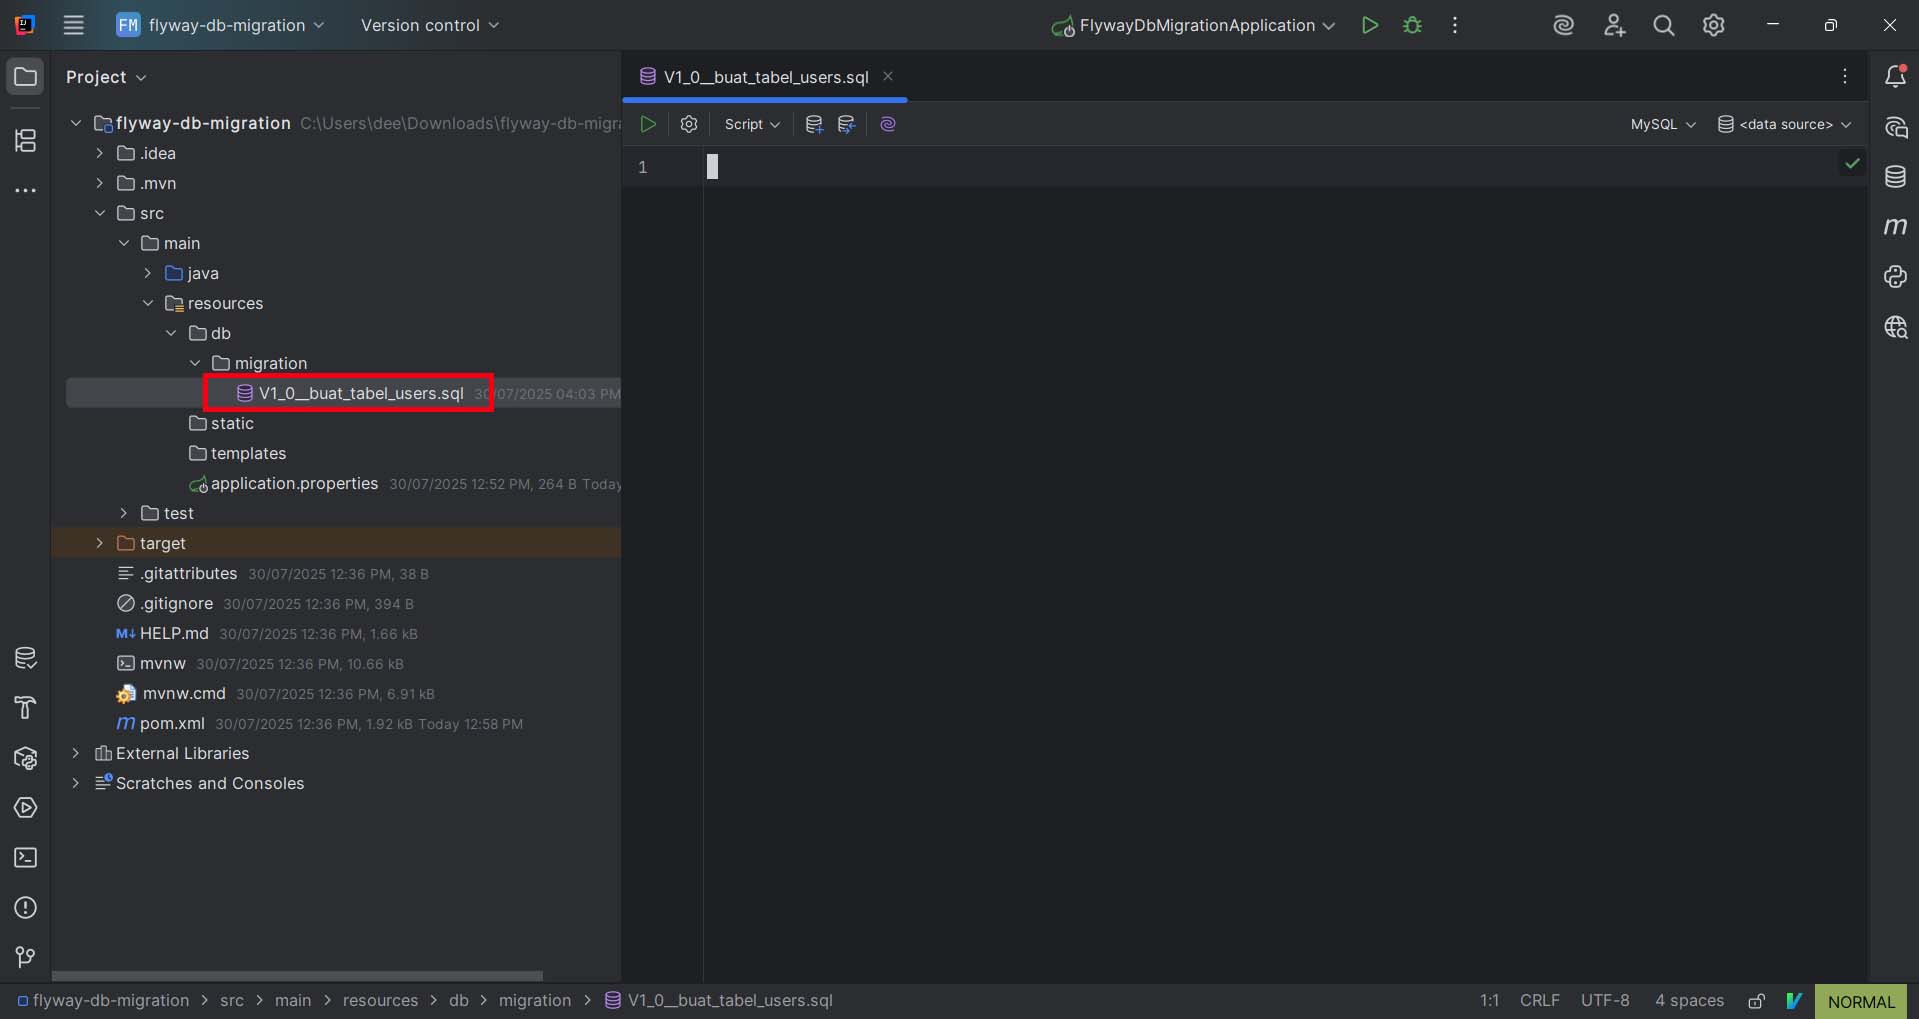Open the Project view dropdown
Viewport: 1919px width, 1019px height.
click(106, 77)
